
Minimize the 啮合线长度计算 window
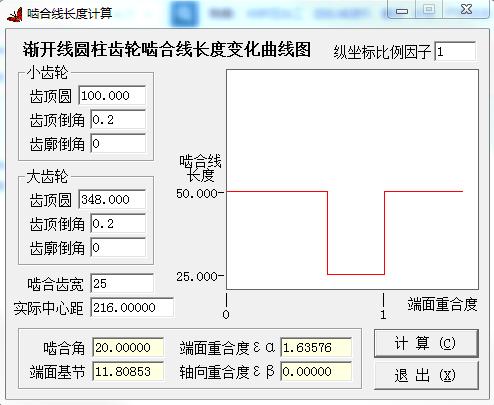click(x=402, y=10)
